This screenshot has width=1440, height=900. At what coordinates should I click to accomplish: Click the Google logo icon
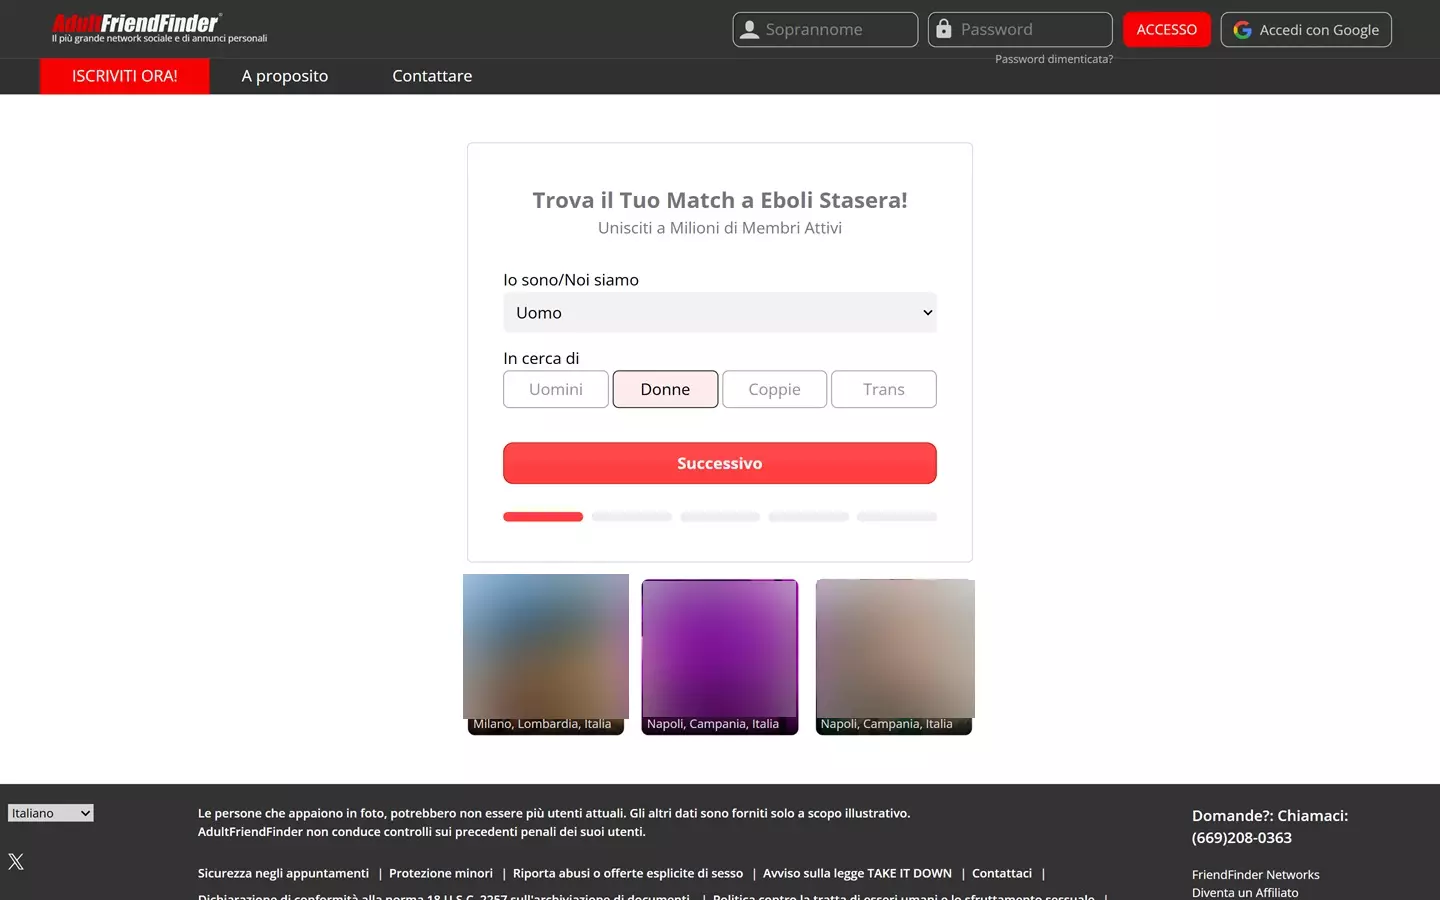[1242, 30]
